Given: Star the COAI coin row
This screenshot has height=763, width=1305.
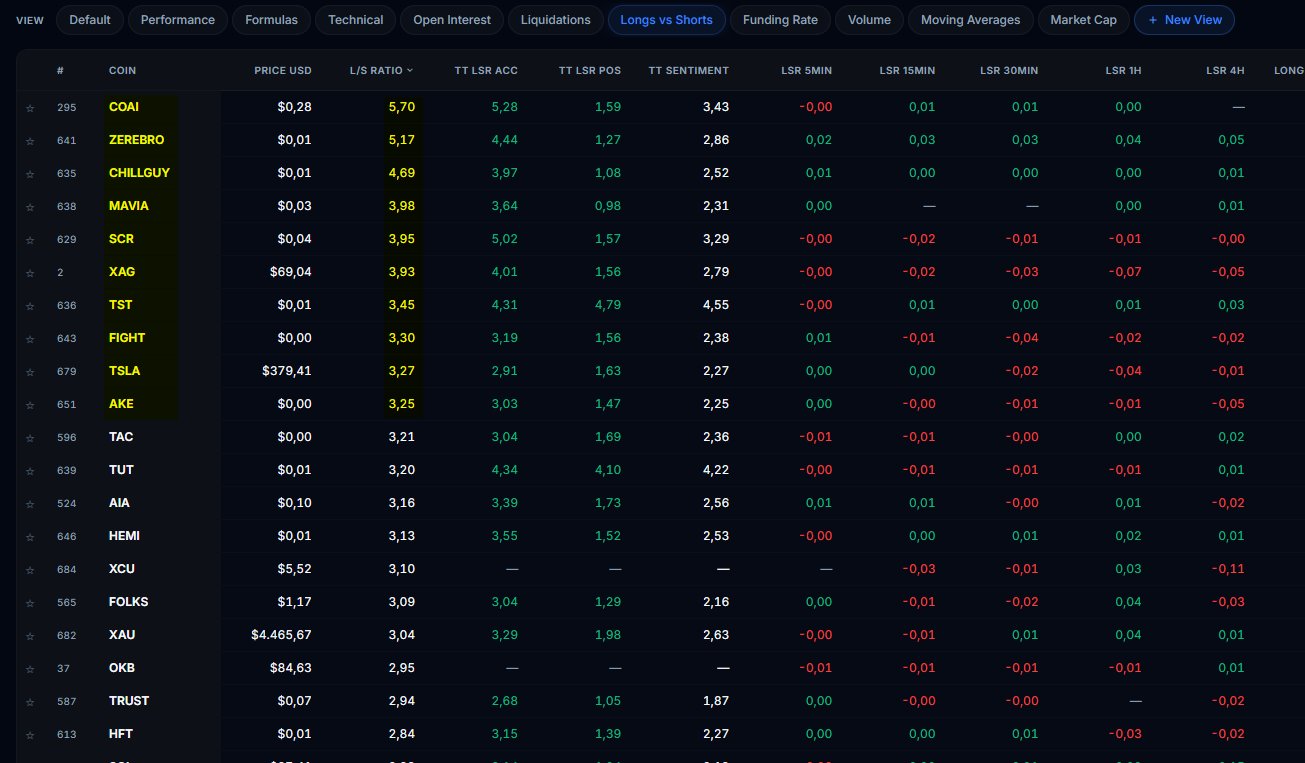Looking at the screenshot, I should click(x=30, y=107).
